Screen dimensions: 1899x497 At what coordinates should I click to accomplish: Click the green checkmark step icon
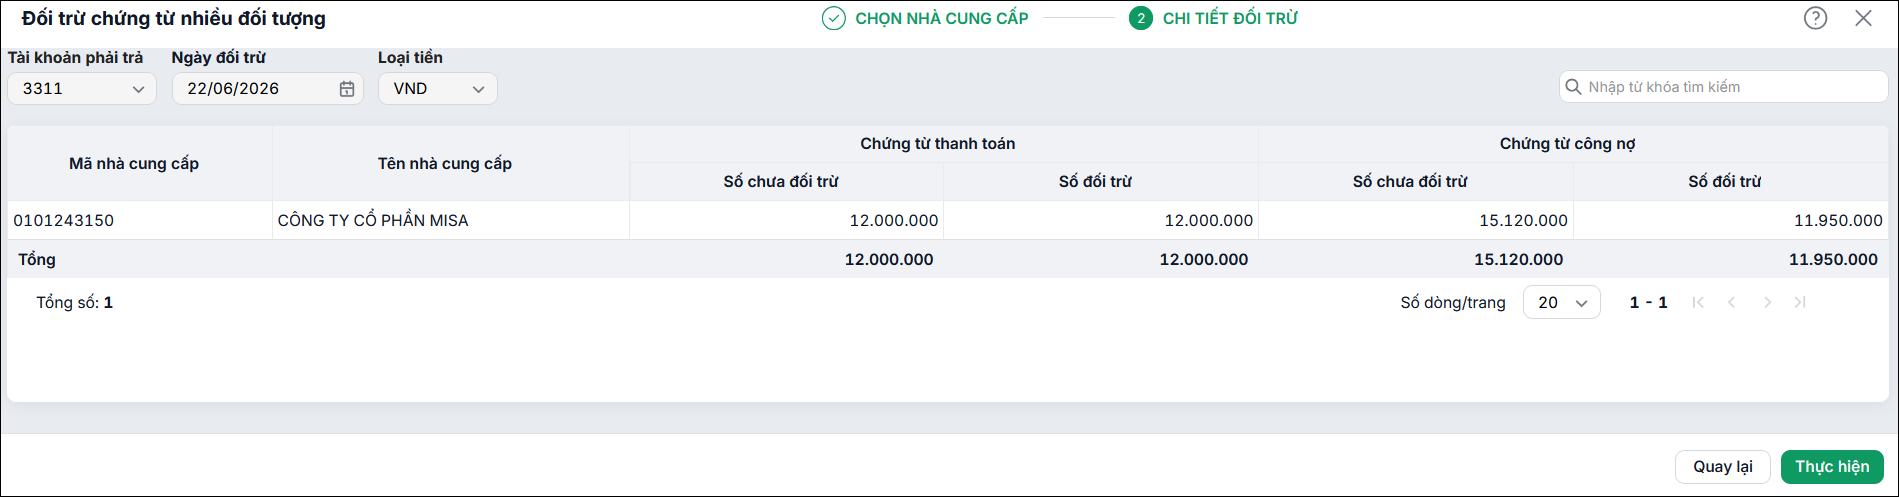[x=833, y=18]
